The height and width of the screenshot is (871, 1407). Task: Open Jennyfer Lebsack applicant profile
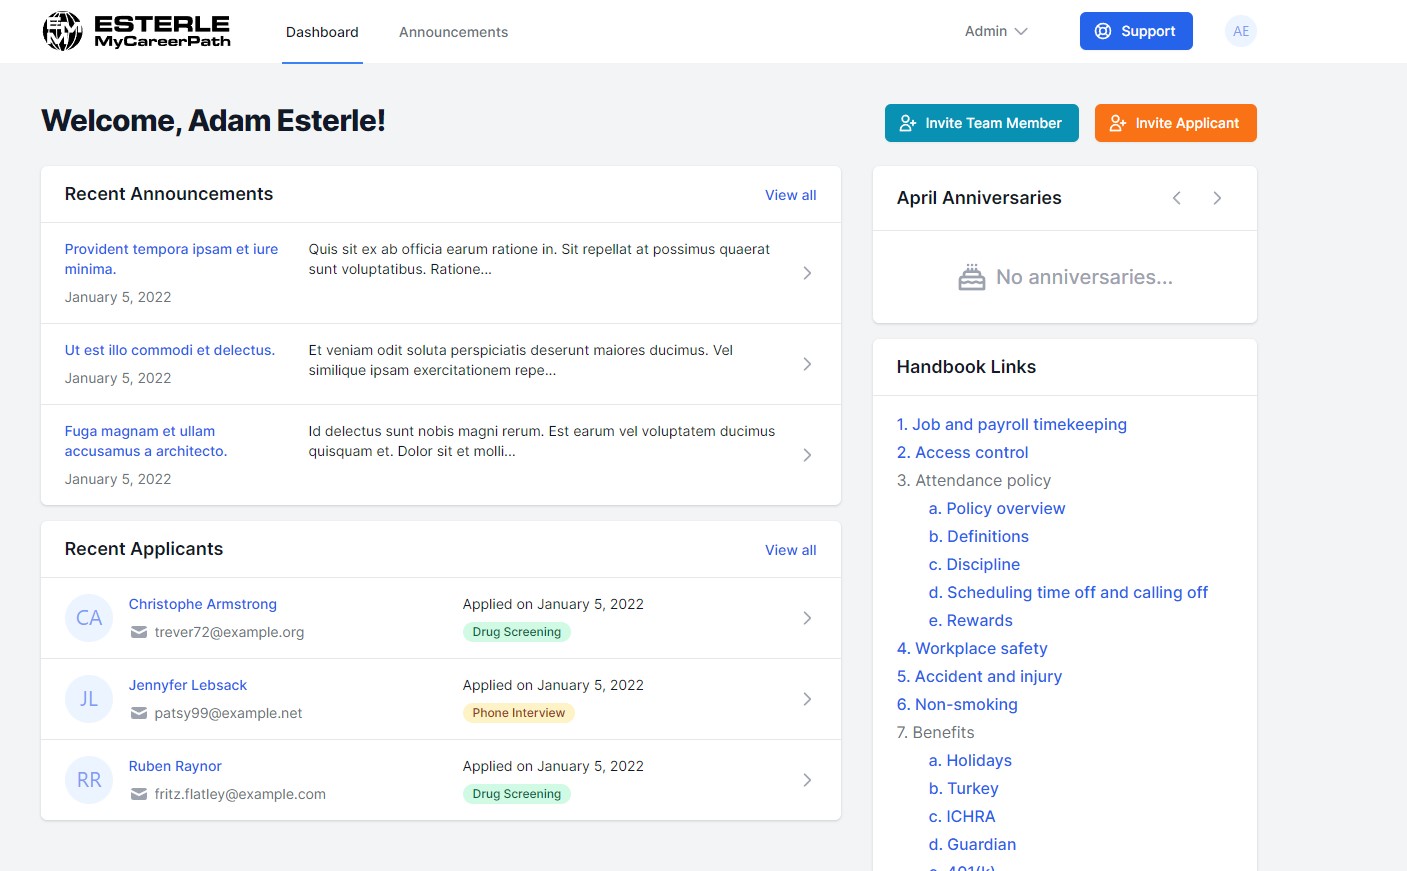click(x=188, y=685)
